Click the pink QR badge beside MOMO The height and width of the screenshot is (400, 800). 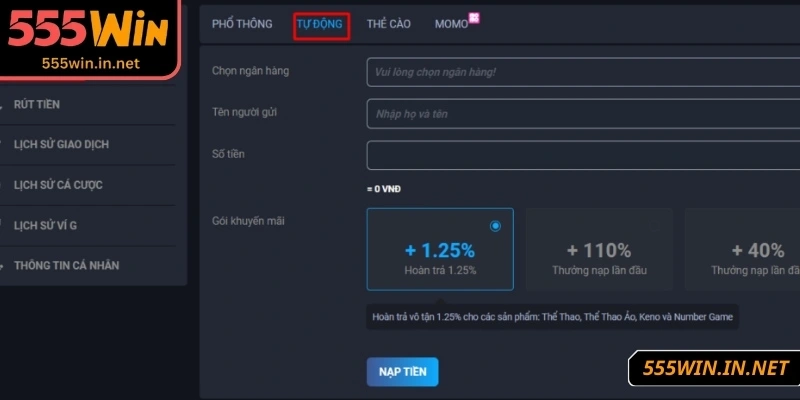(474, 18)
